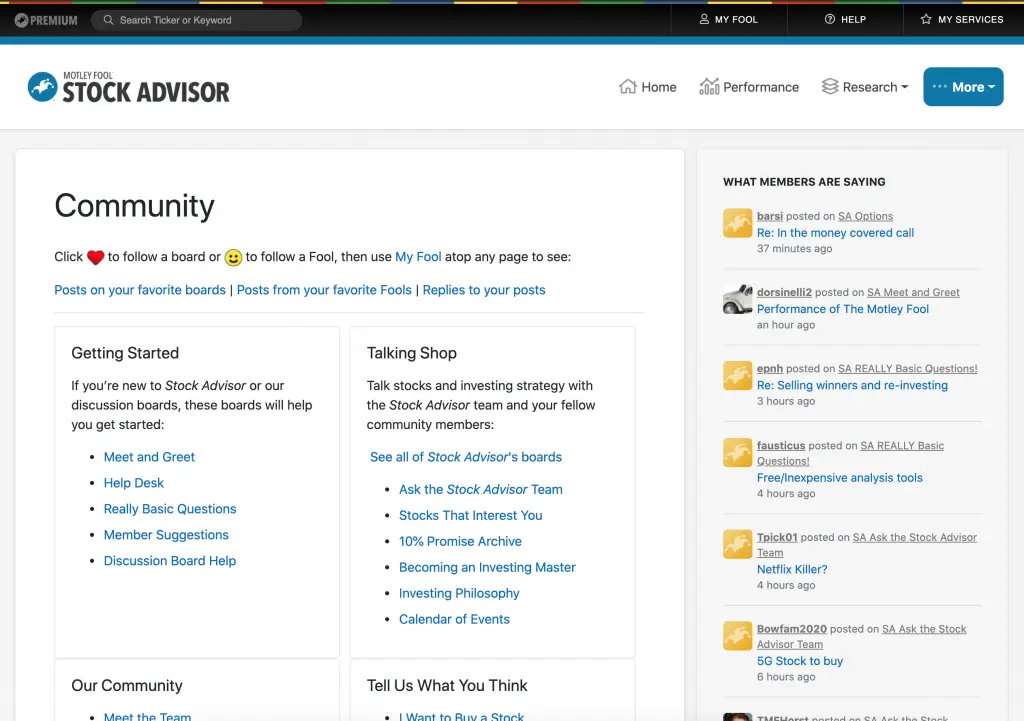View barsi's user profile
The width and height of the screenshot is (1024, 721).
770,216
